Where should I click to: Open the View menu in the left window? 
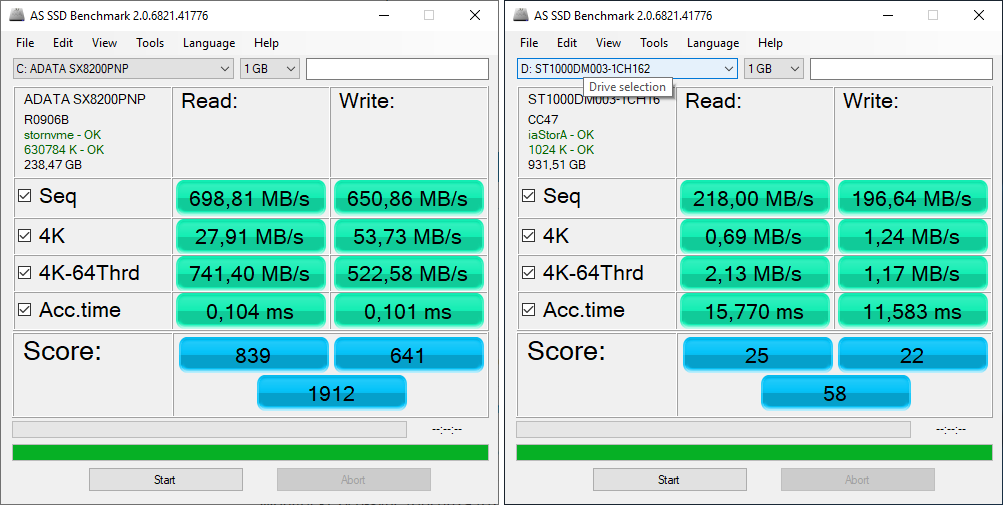[x=104, y=43]
